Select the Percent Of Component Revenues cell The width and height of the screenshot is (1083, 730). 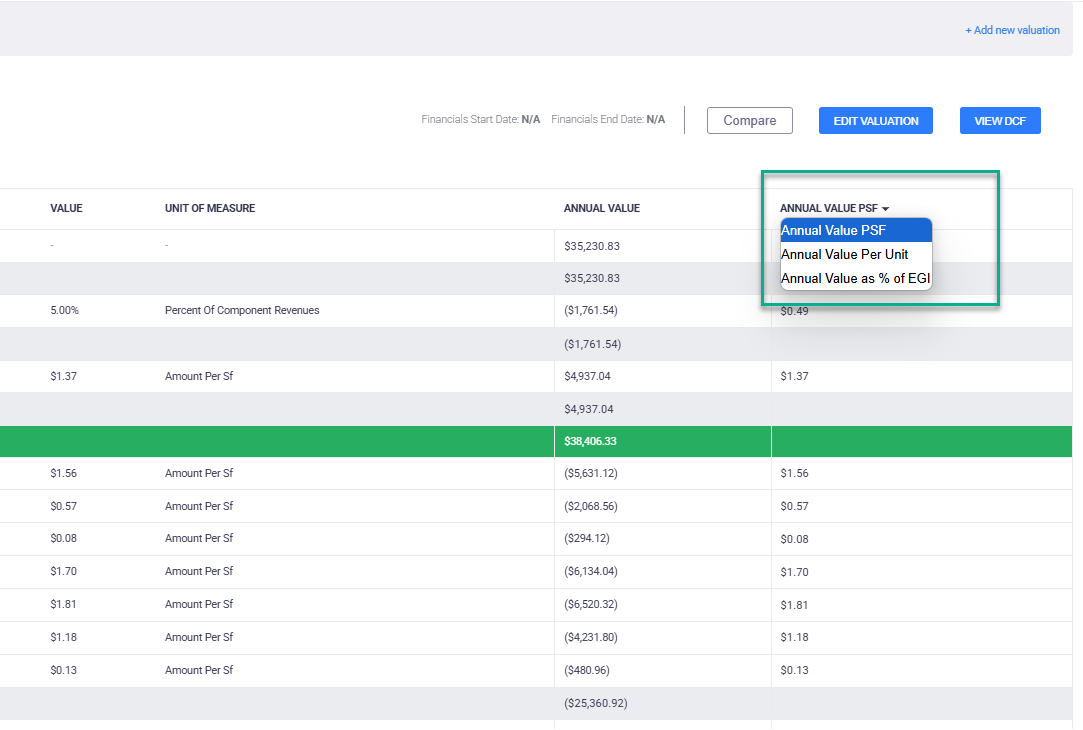click(x=242, y=310)
